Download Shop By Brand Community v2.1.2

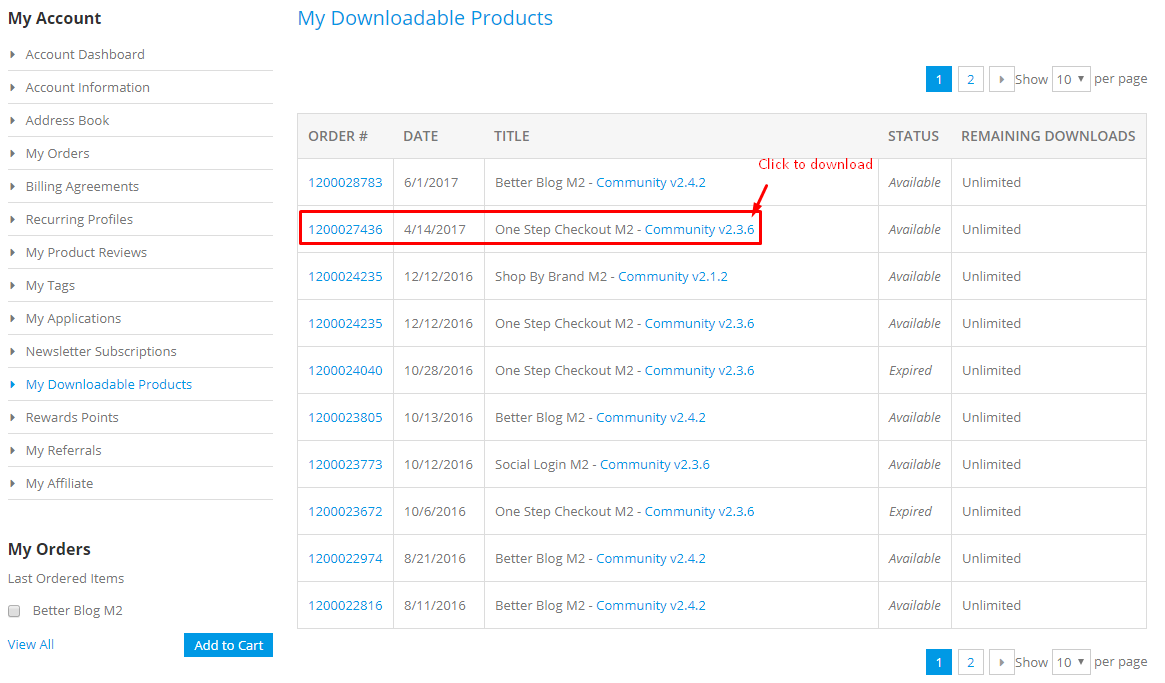[673, 276]
